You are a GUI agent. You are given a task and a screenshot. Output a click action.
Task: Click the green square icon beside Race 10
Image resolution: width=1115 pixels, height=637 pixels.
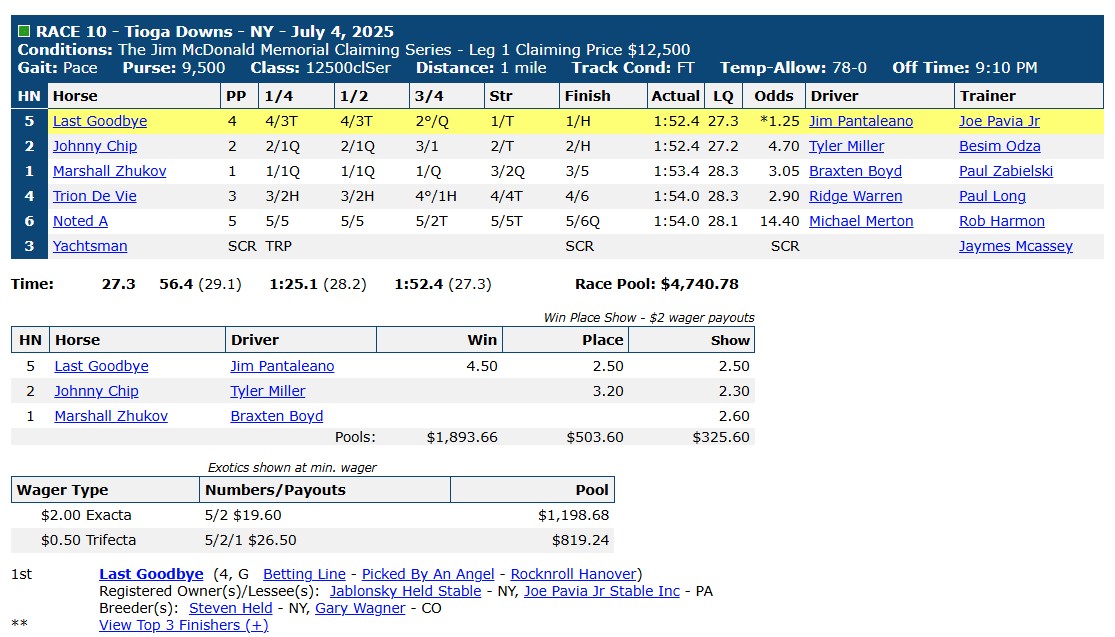pos(24,31)
